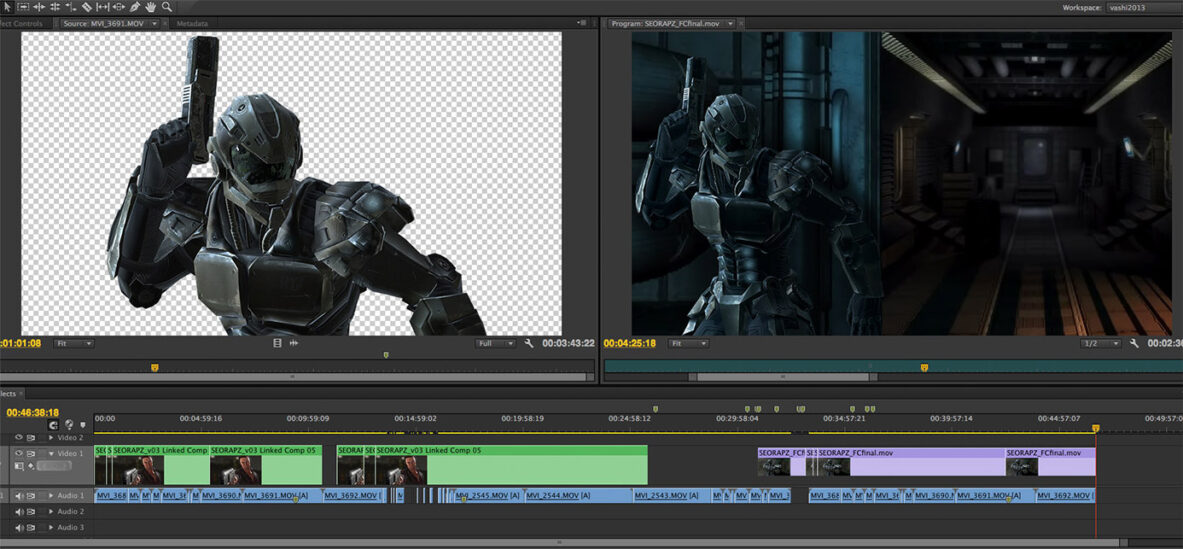Image resolution: width=1183 pixels, height=549 pixels.
Task: Click Program monitor timecode 00:04:25:18
Action: coord(629,343)
